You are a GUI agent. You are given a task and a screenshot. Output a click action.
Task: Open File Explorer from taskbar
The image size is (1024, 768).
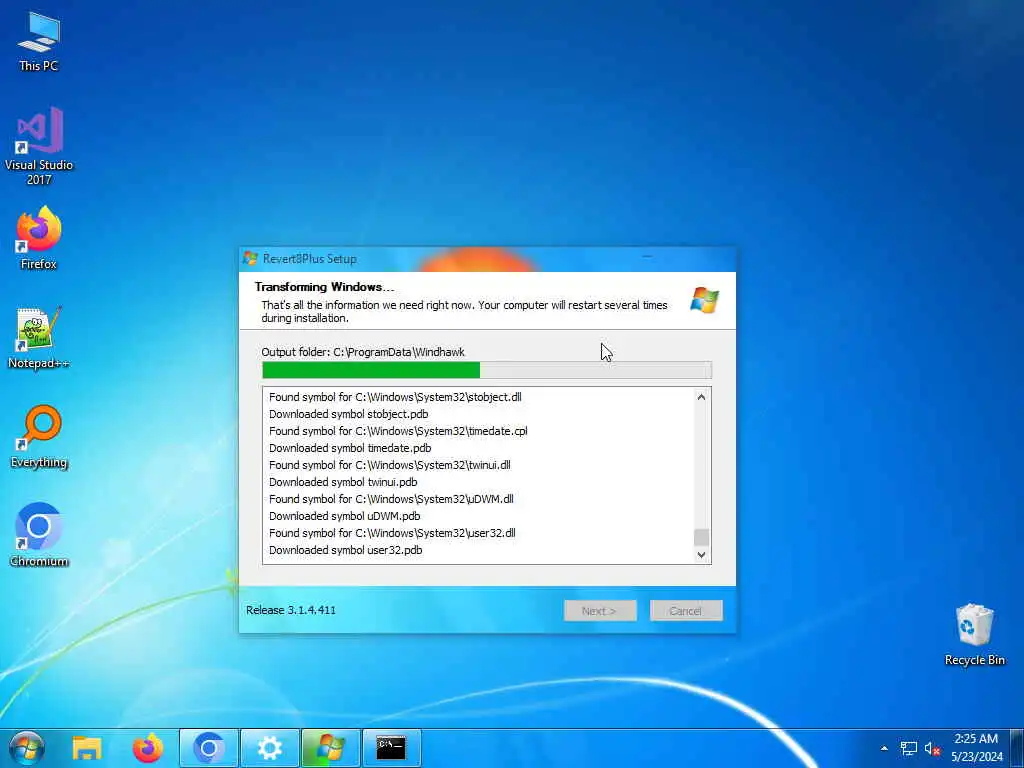87,748
